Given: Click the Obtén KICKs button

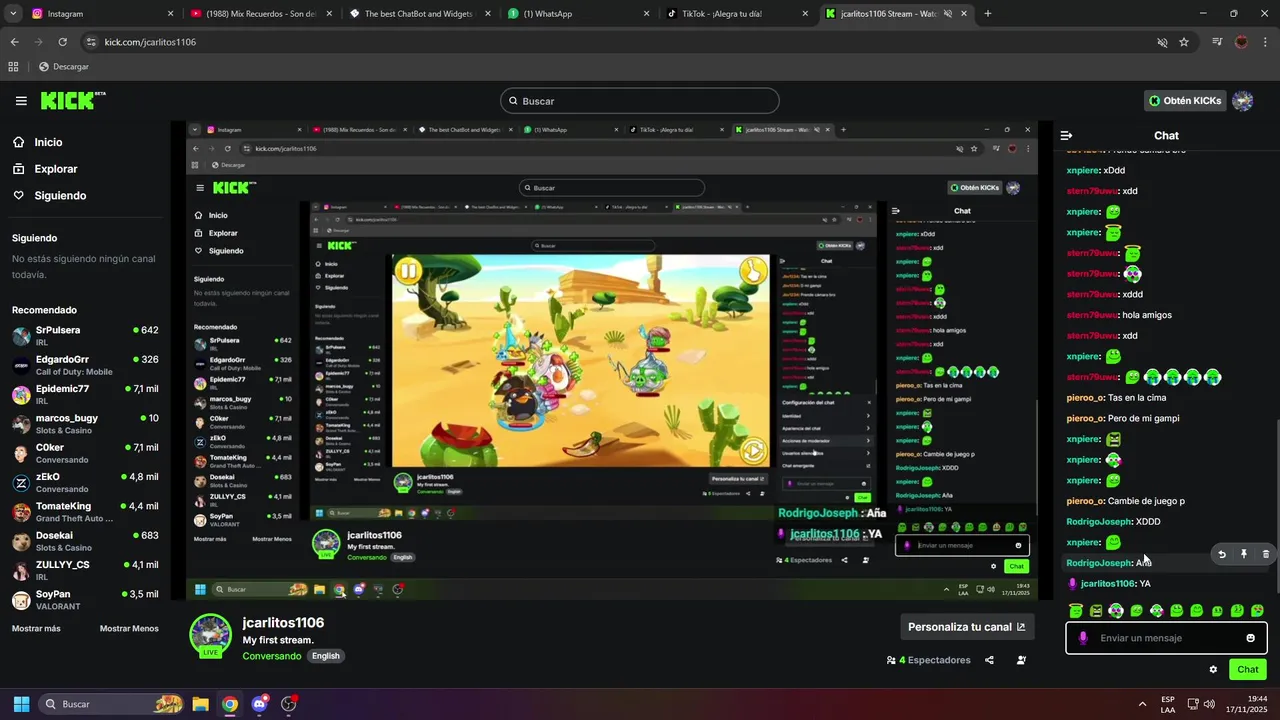Looking at the screenshot, I should [x=1185, y=101].
